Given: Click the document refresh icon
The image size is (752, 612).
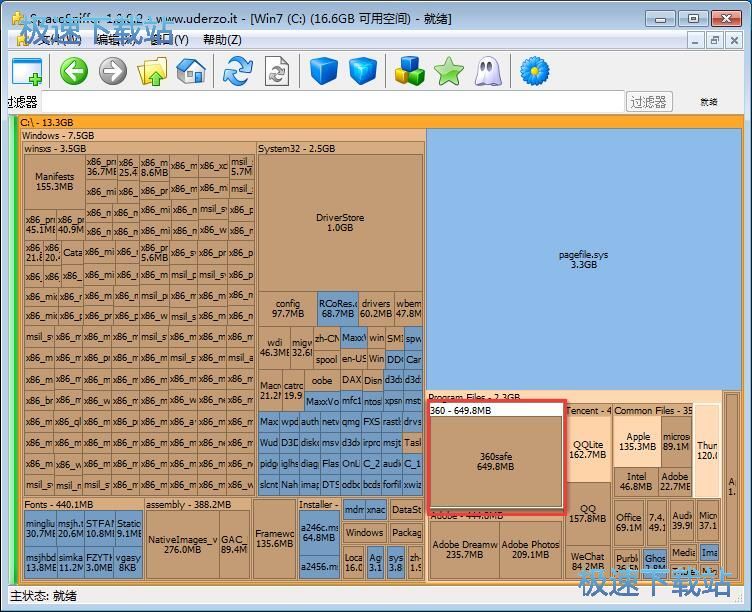Looking at the screenshot, I should tap(277, 71).
